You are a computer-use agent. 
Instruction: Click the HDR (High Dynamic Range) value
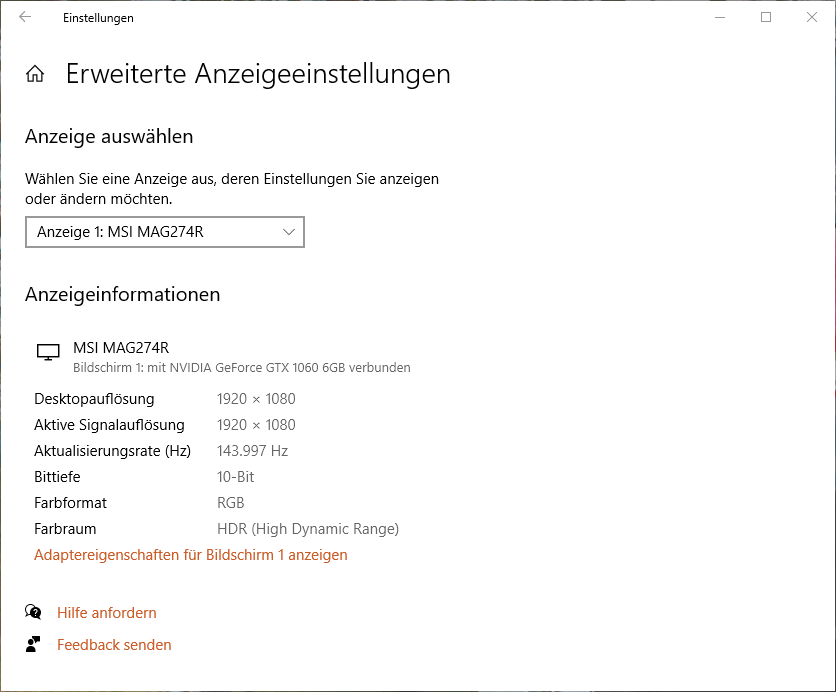pos(308,529)
